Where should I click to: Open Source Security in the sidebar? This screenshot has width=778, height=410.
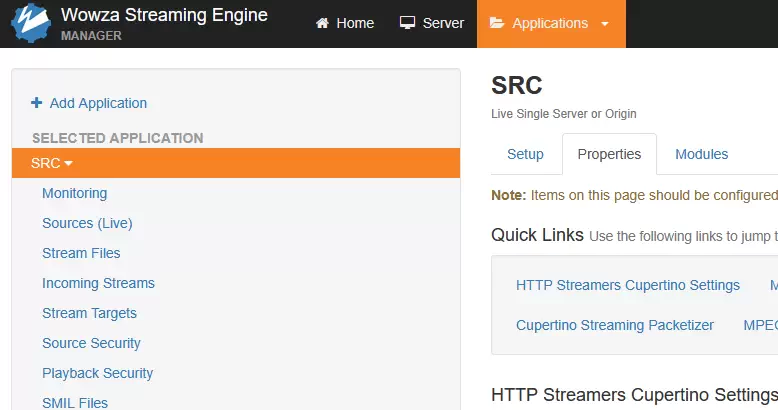[x=91, y=343]
